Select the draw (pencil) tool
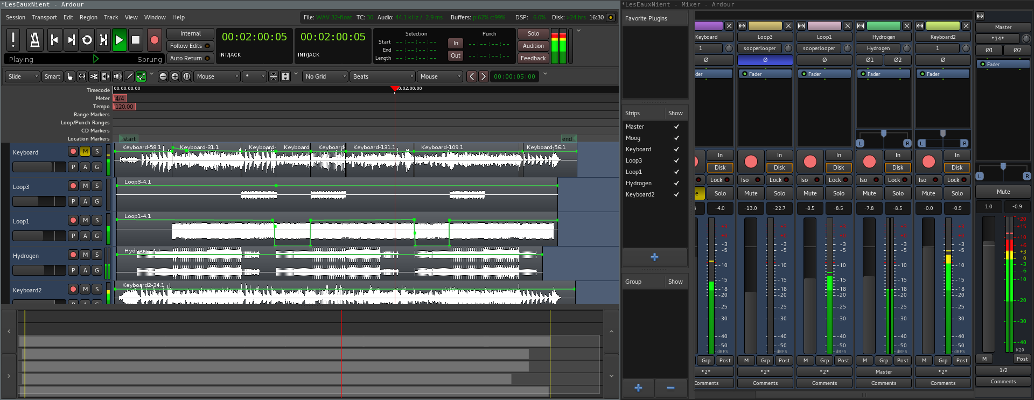This screenshot has height=400, width=1034. click(x=129, y=76)
